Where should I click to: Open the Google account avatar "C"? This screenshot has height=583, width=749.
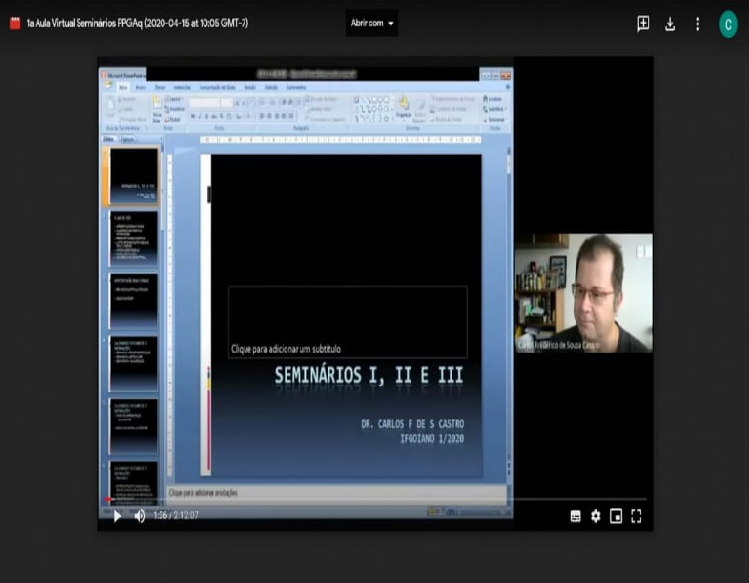(728, 23)
